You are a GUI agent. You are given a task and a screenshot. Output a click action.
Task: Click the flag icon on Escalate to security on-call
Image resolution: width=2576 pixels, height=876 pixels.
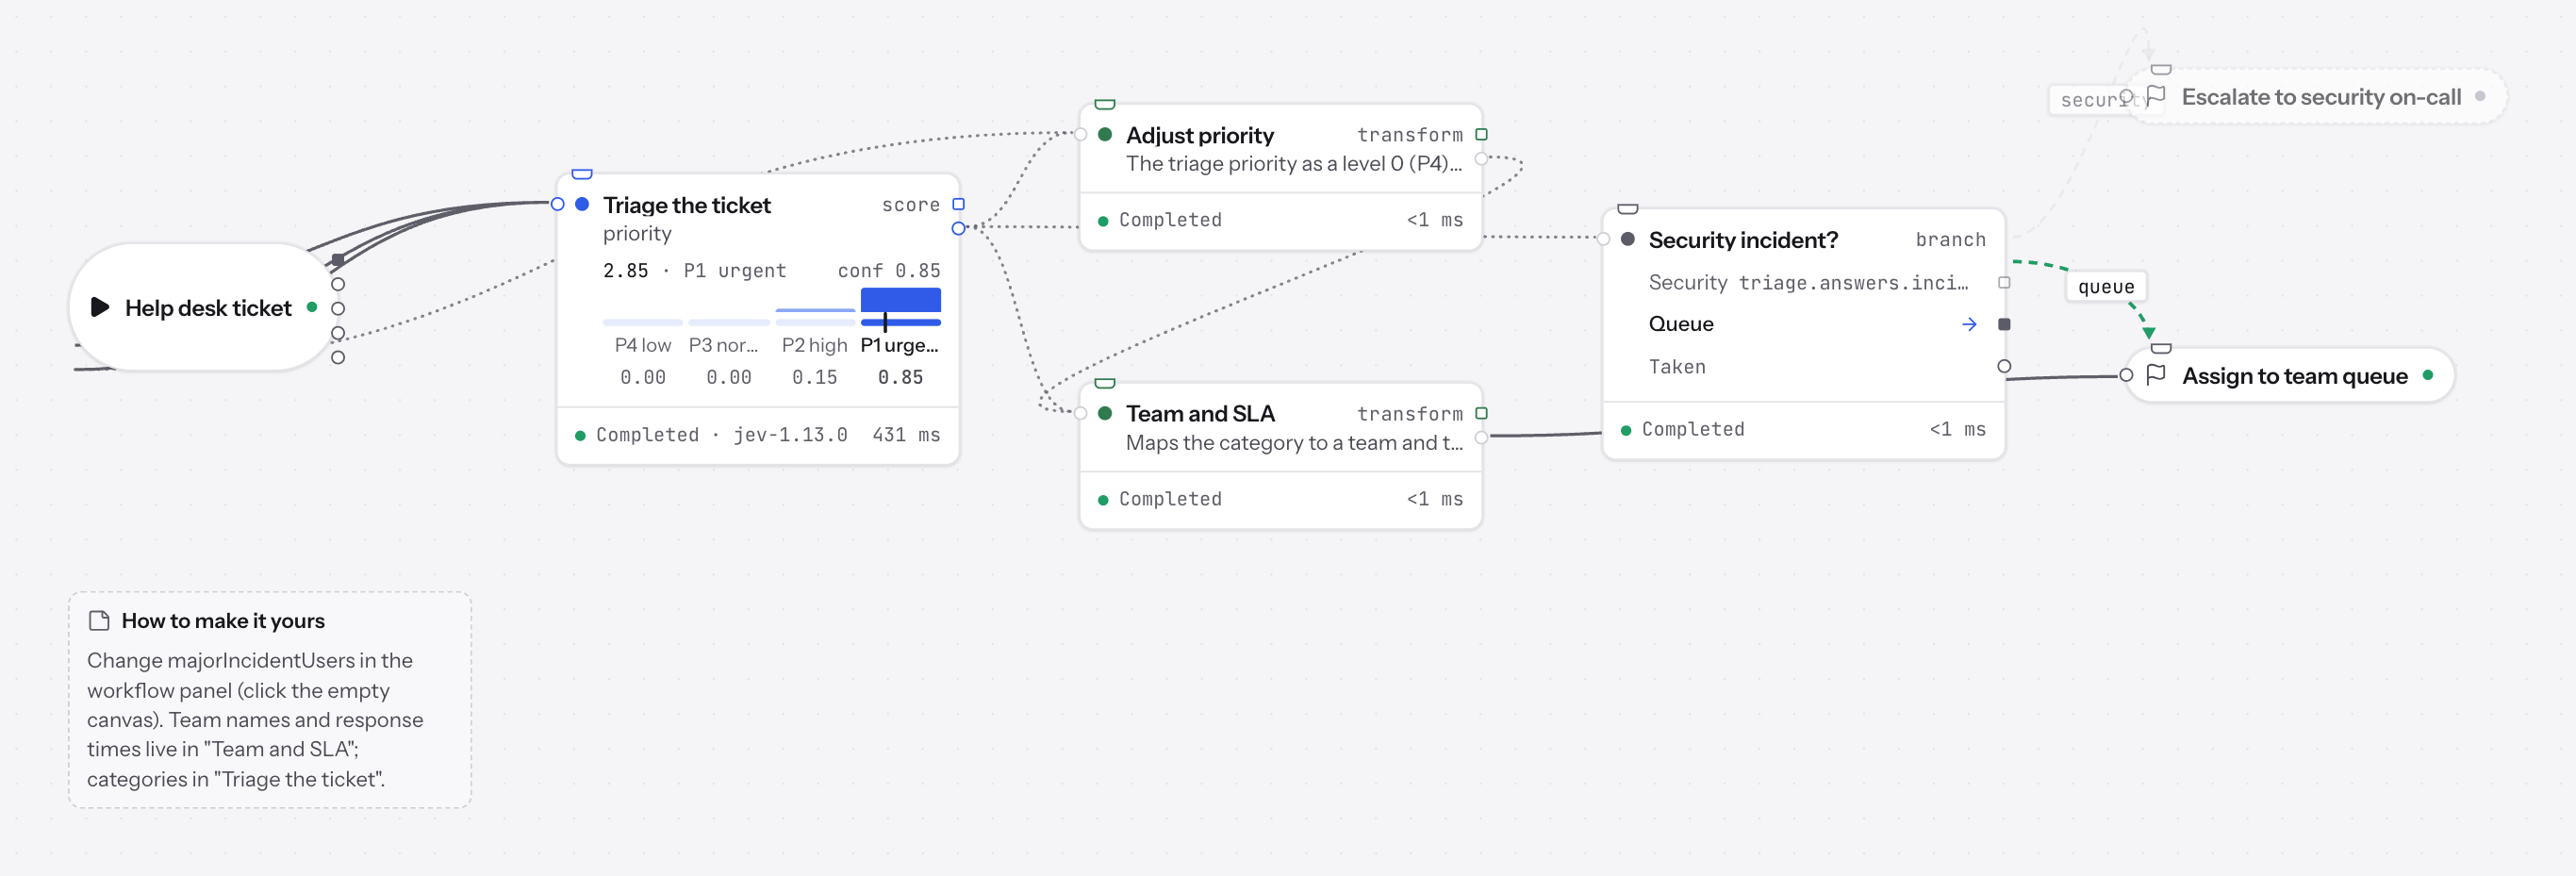point(2156,96)
